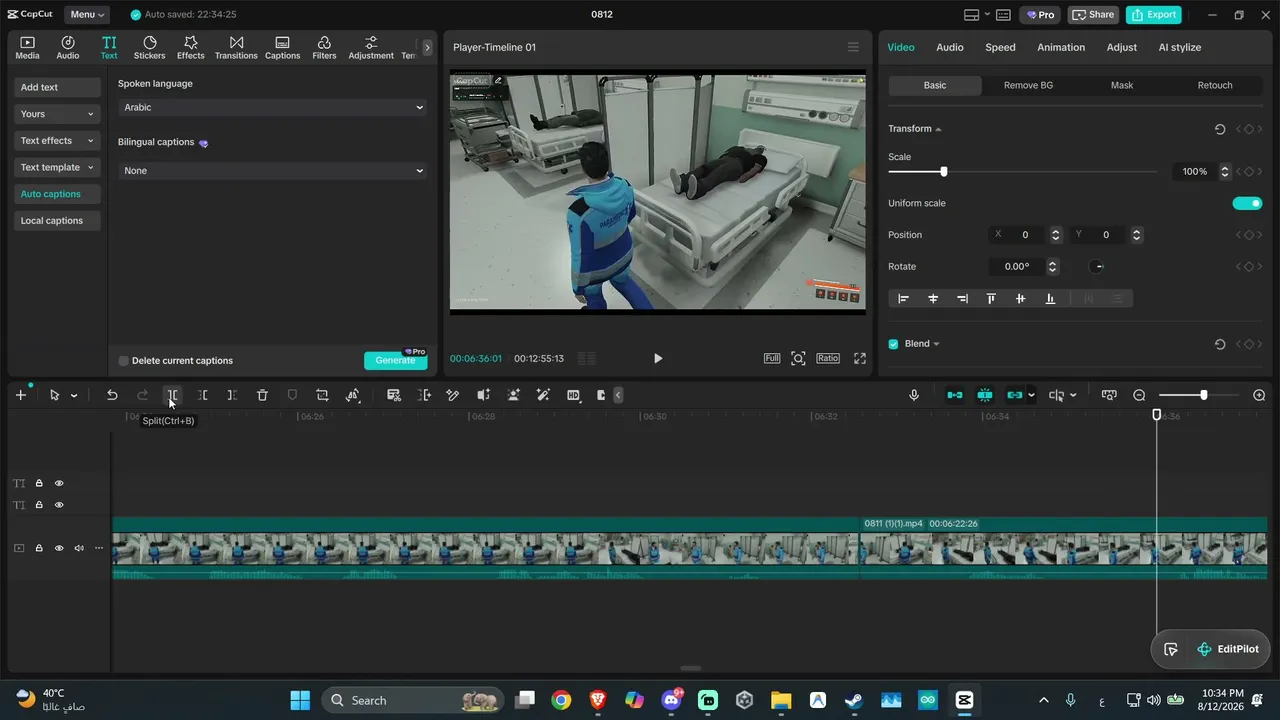This screenshot has height=720, width=1280.
Task: Click the timeline zoom slider handle
Action: coord(1203,395)
